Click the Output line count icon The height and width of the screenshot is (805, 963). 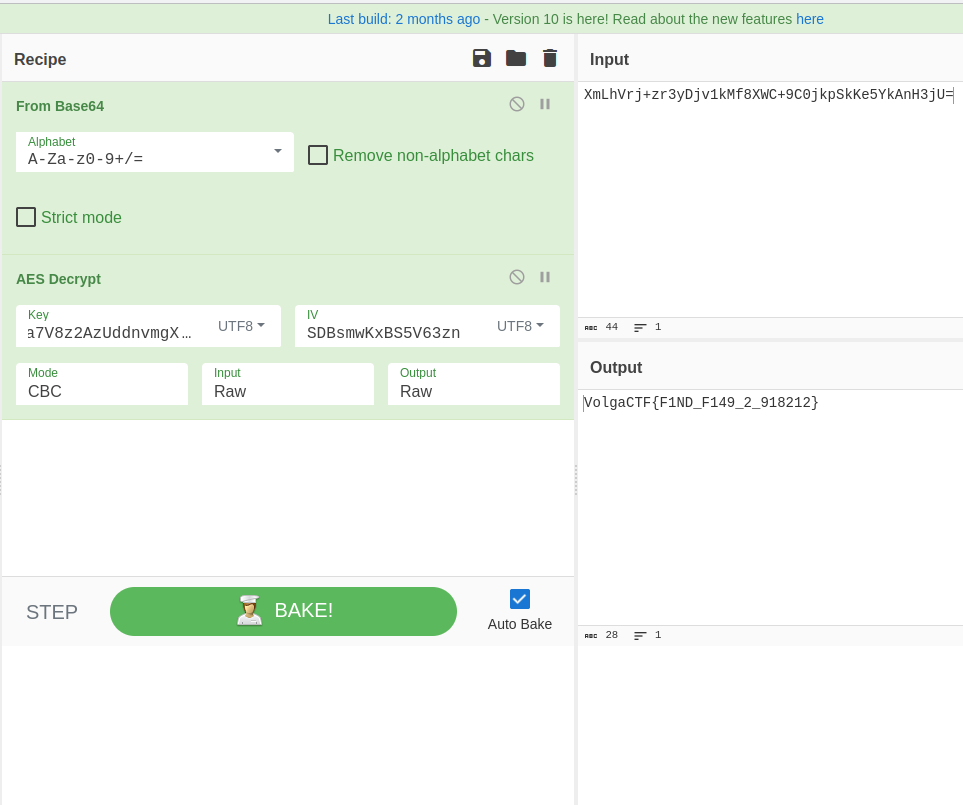coord(640,636)
